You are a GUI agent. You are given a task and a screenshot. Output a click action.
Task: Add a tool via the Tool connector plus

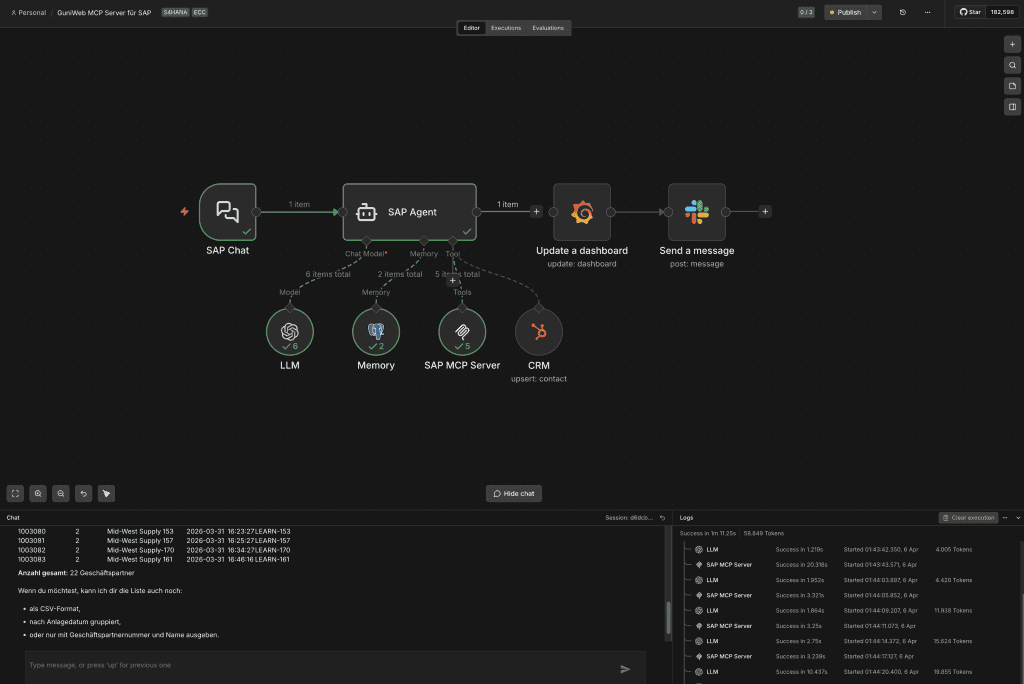[453, 281]
